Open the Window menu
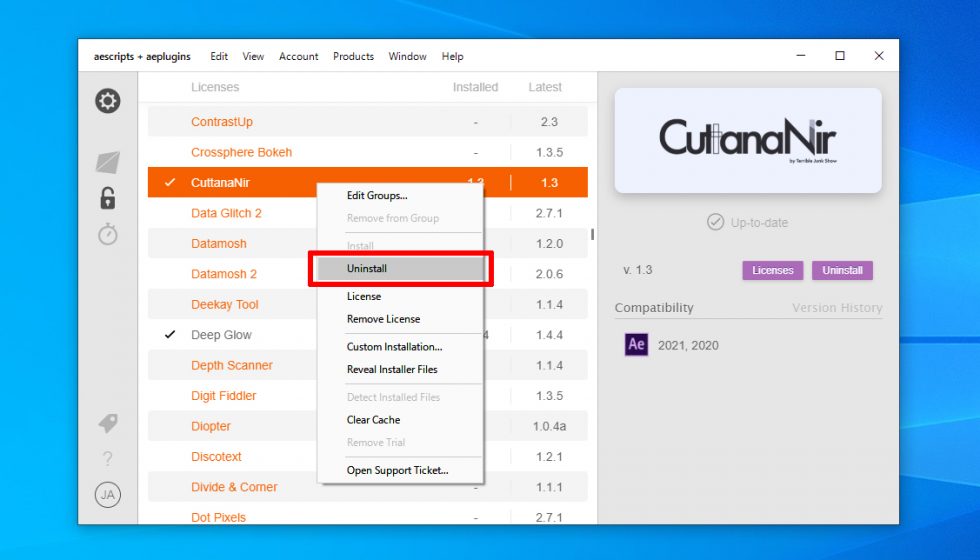Image resolution: width=980 pixels, height=560 pixels. coord(408,56)
